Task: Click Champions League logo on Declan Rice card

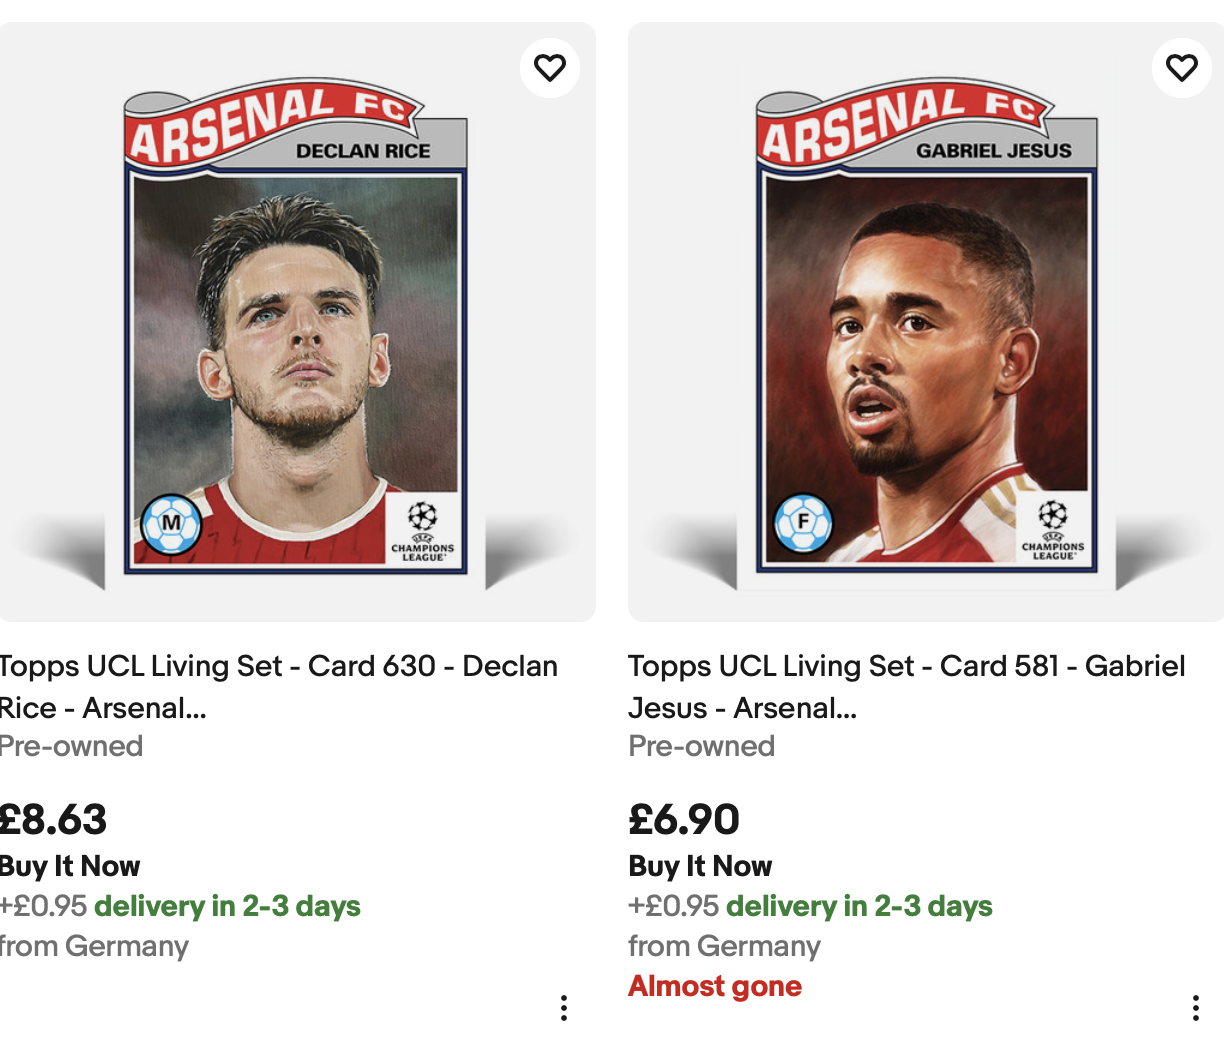Action: 422,530
